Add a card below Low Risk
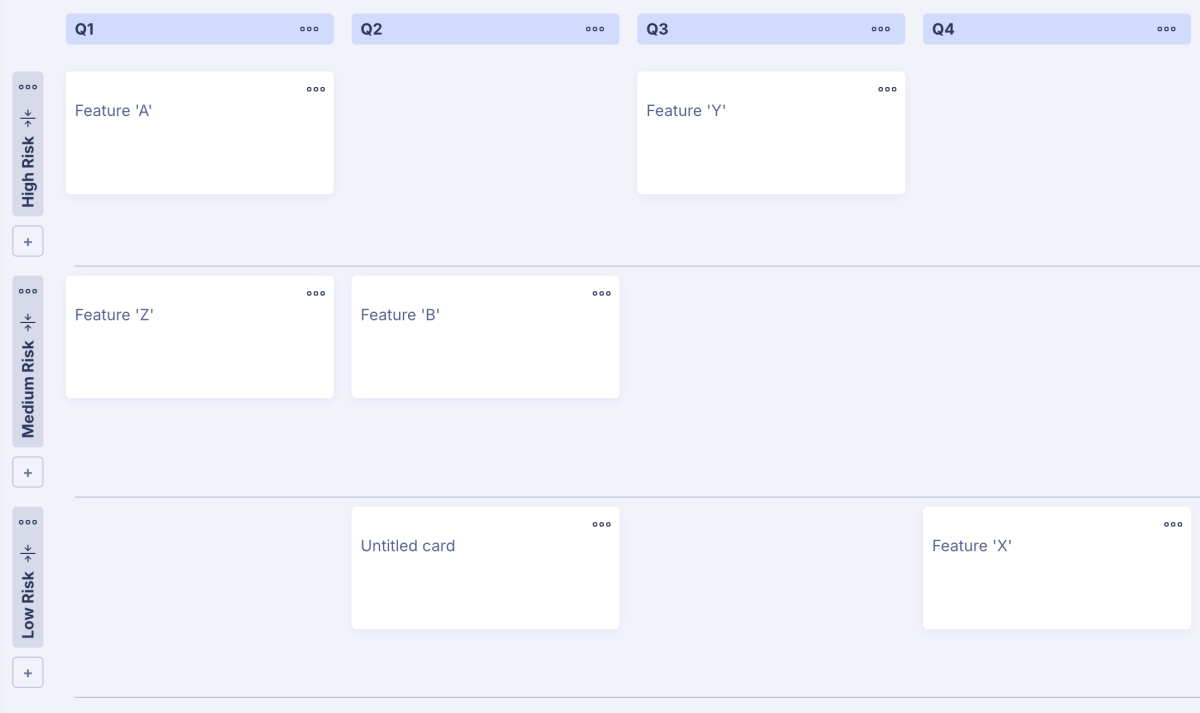 coord(28,672)
